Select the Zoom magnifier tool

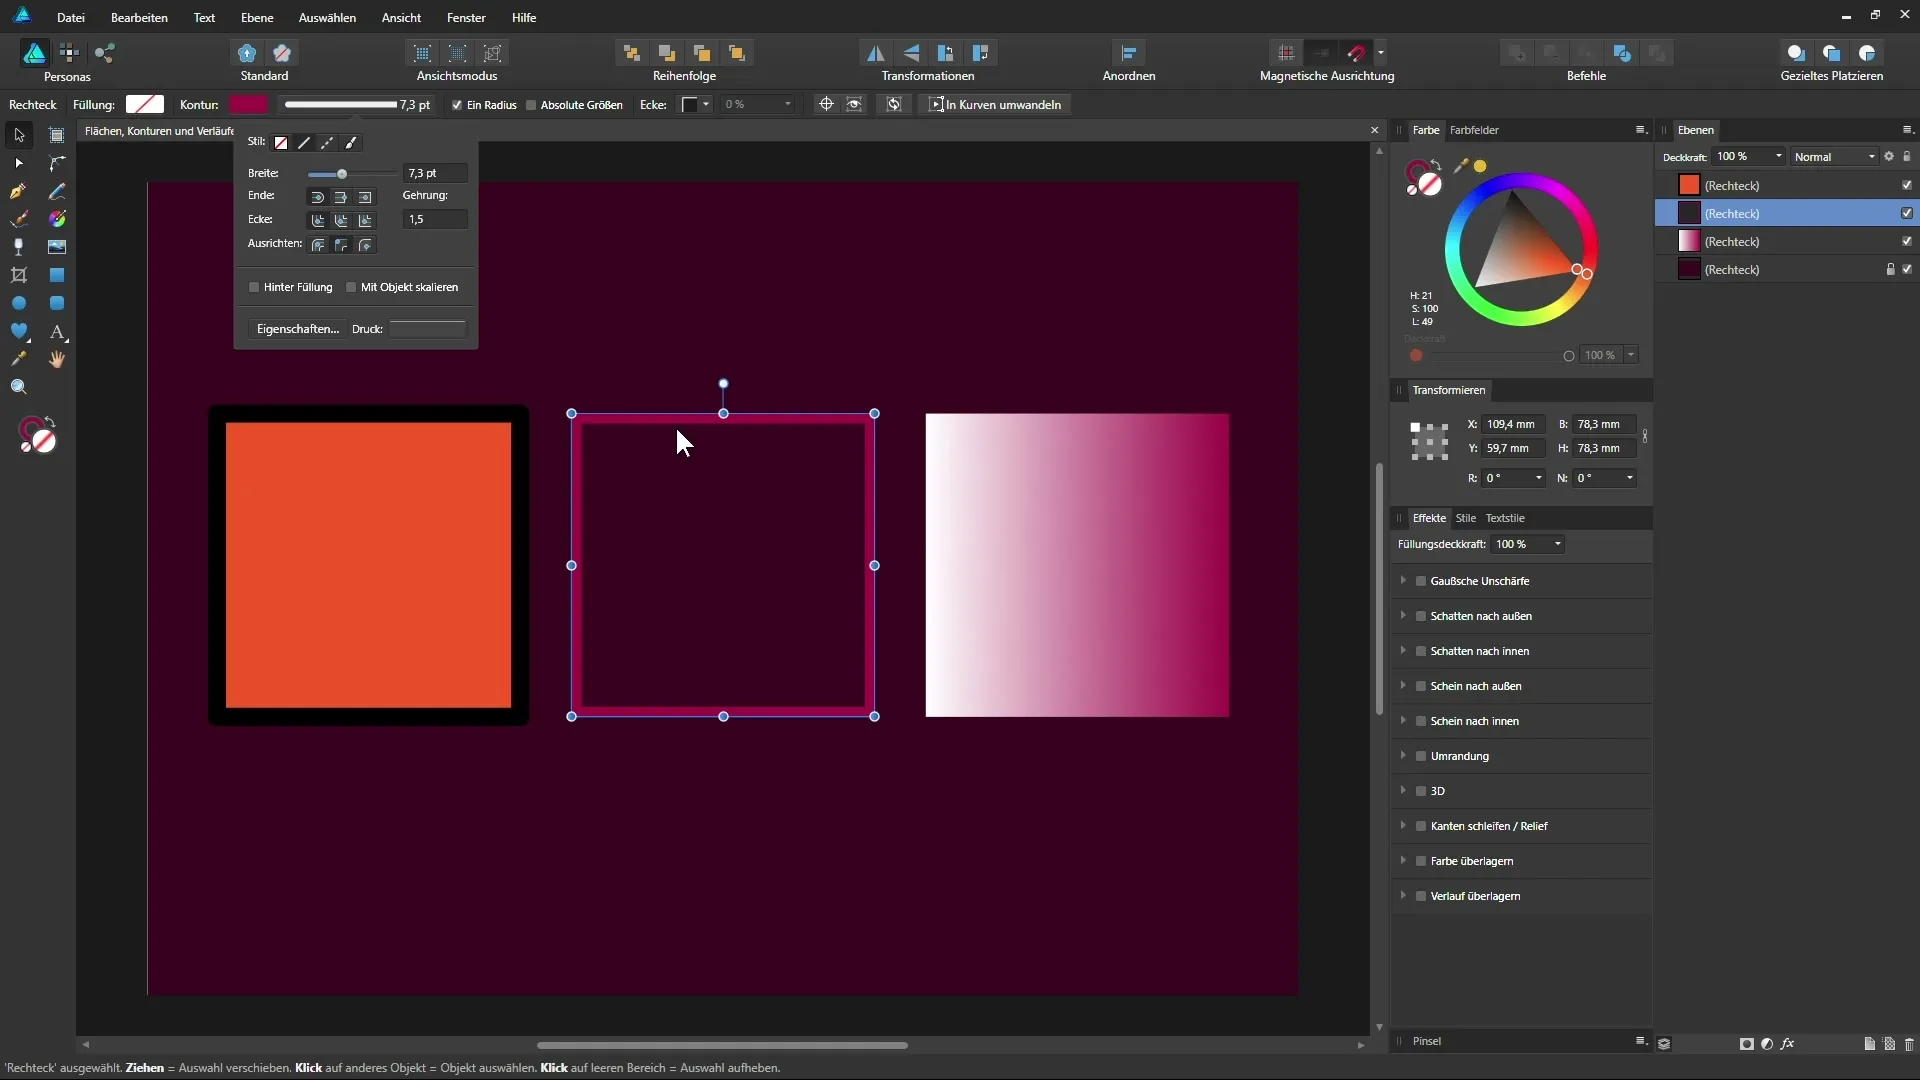tap(19, 387)
